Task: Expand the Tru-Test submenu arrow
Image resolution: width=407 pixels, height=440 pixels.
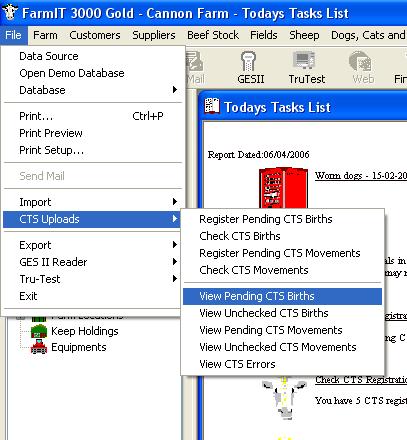Action: click(174, 279)
